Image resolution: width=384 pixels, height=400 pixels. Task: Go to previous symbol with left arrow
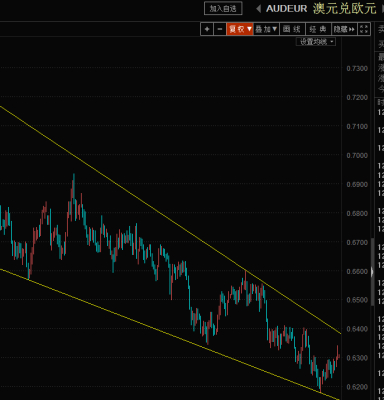(x=258, y=9)
